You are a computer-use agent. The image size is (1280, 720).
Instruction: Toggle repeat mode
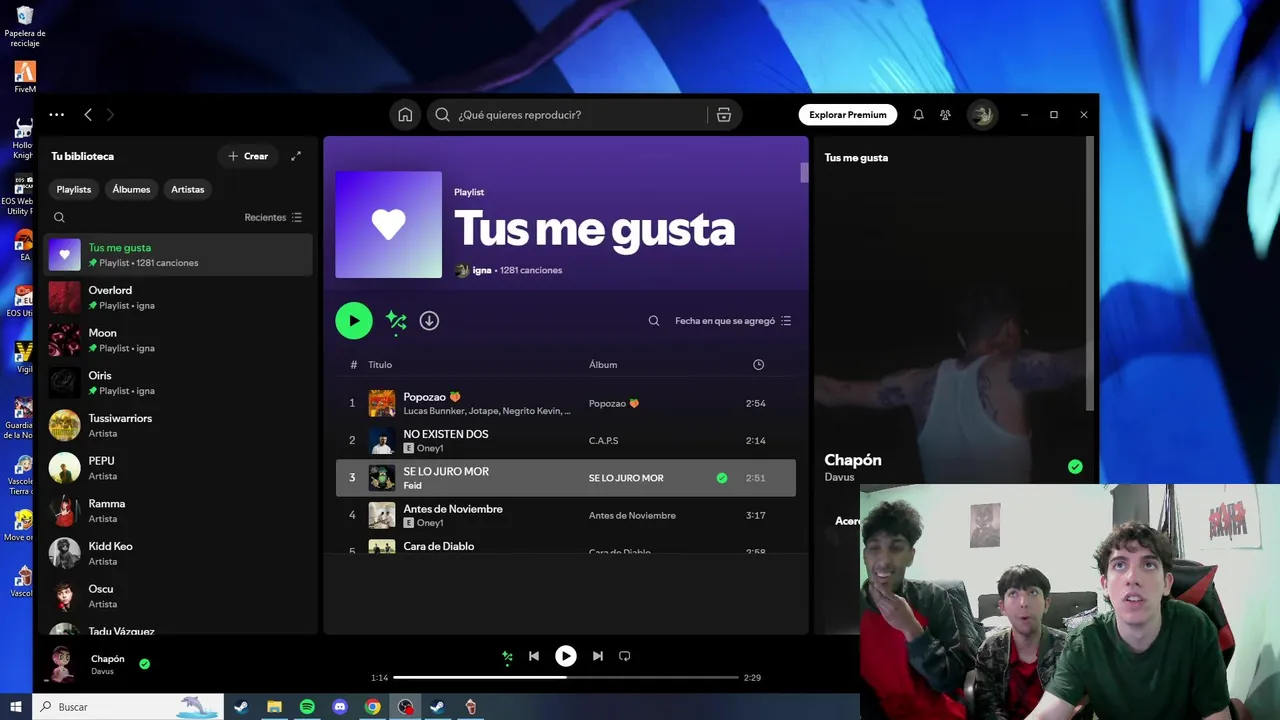[x=625, y=656]
